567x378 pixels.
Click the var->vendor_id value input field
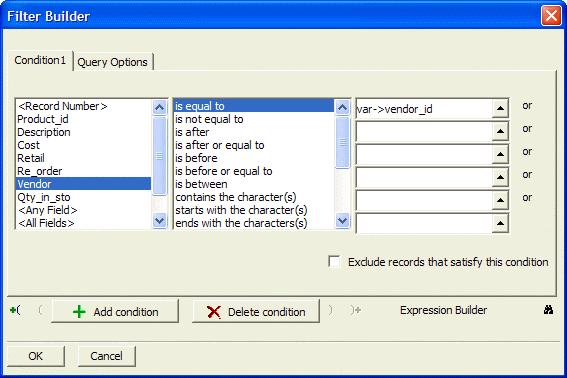[424, 109]
